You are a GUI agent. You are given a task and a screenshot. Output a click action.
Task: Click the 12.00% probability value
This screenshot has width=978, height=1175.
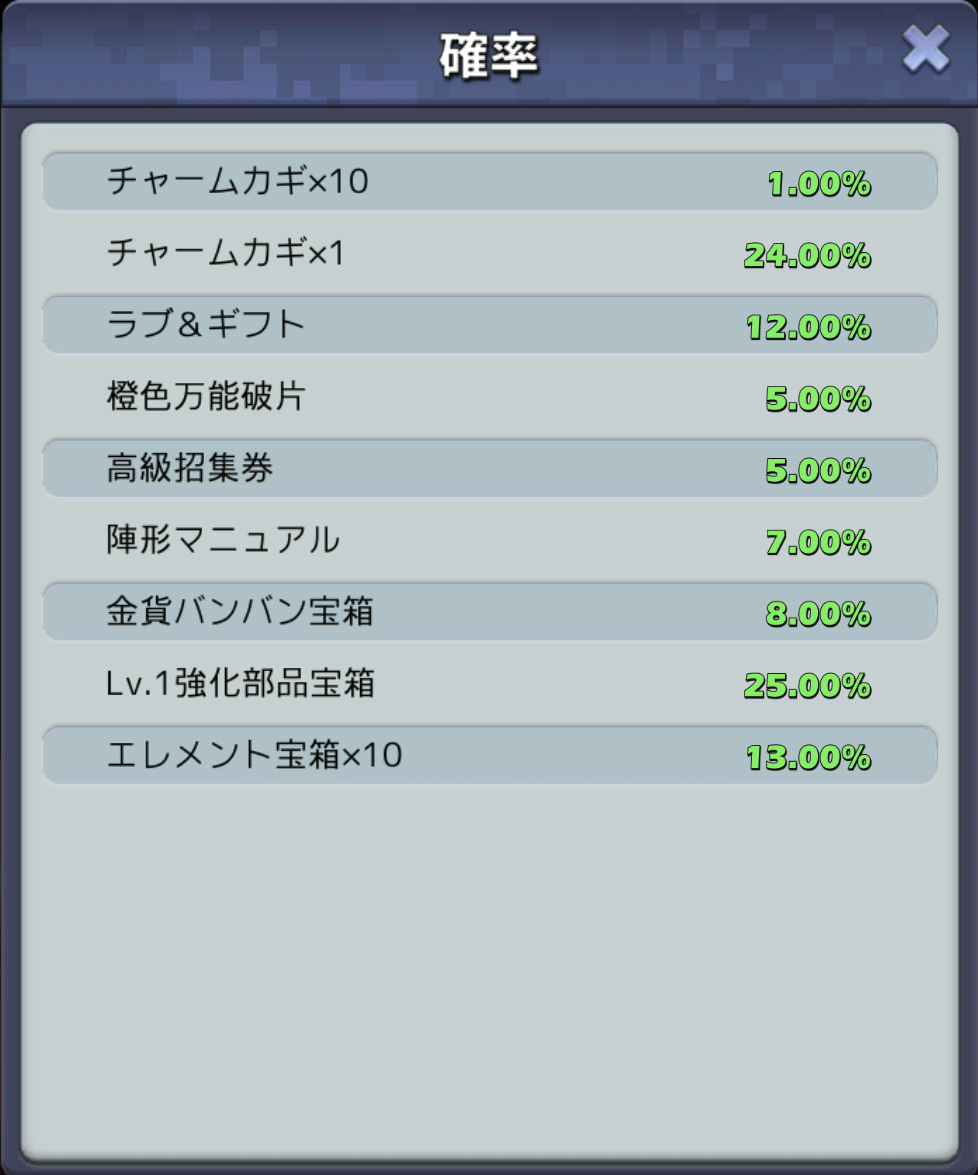809,327
